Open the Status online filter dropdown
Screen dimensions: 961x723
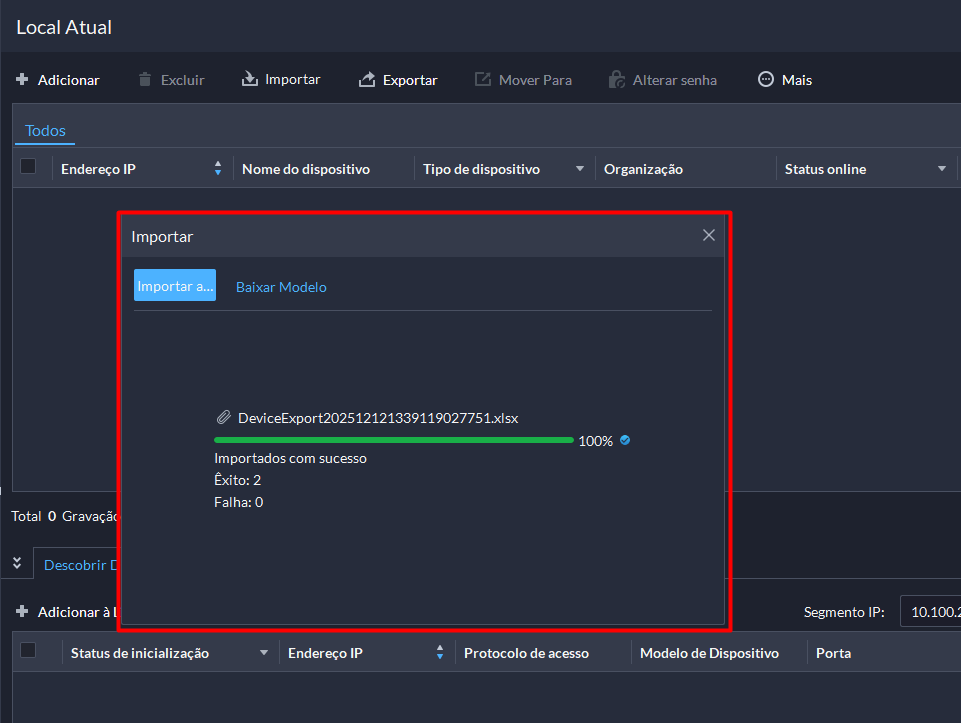click(941, 169)
